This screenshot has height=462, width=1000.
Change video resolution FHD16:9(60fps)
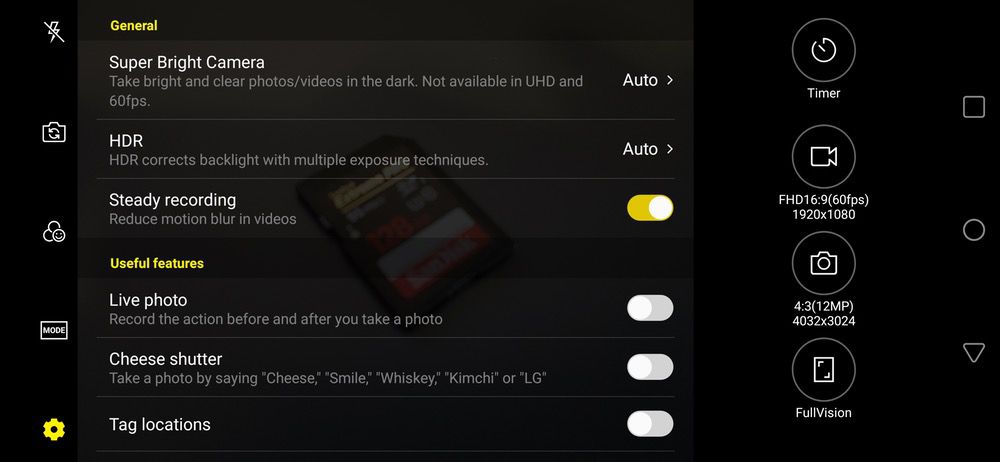click(x=823, y=156)
